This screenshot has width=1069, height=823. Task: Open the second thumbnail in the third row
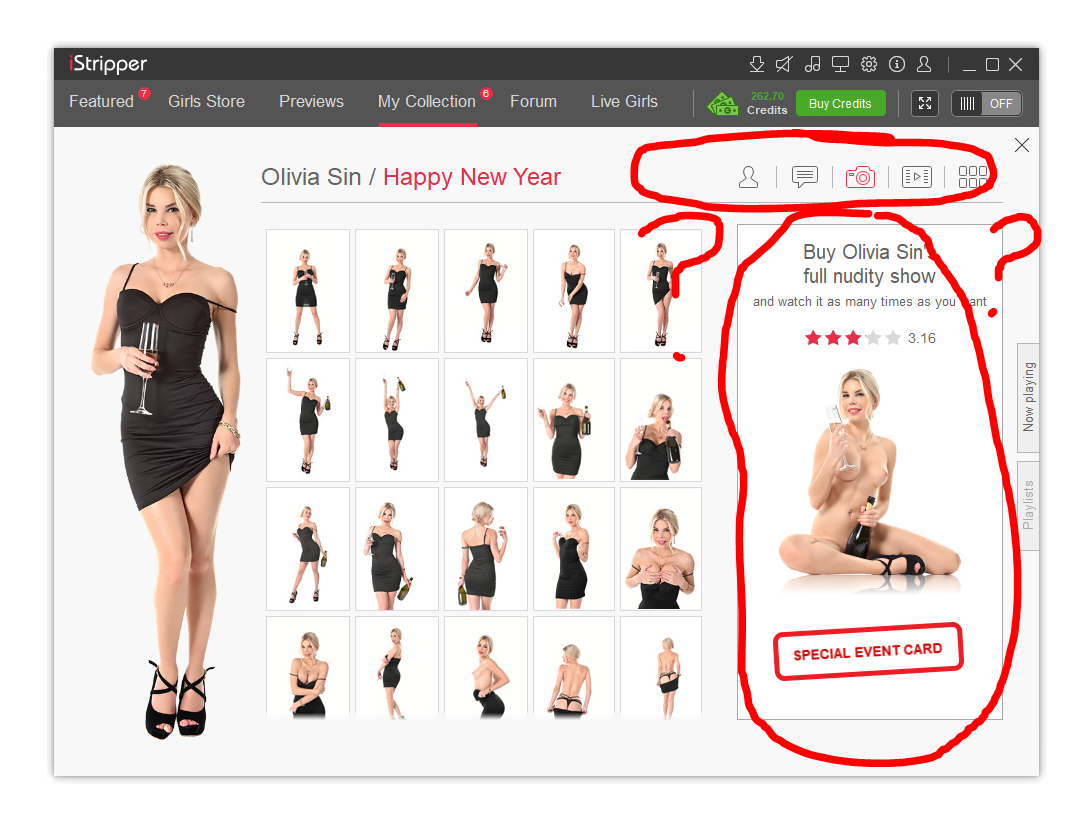pos(397,549)
